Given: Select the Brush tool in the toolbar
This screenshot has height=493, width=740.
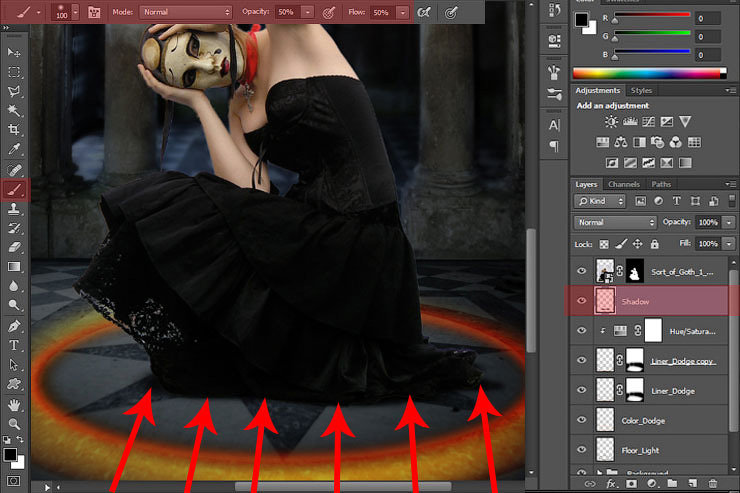Looking at the screenshot, I should (14, 188).
